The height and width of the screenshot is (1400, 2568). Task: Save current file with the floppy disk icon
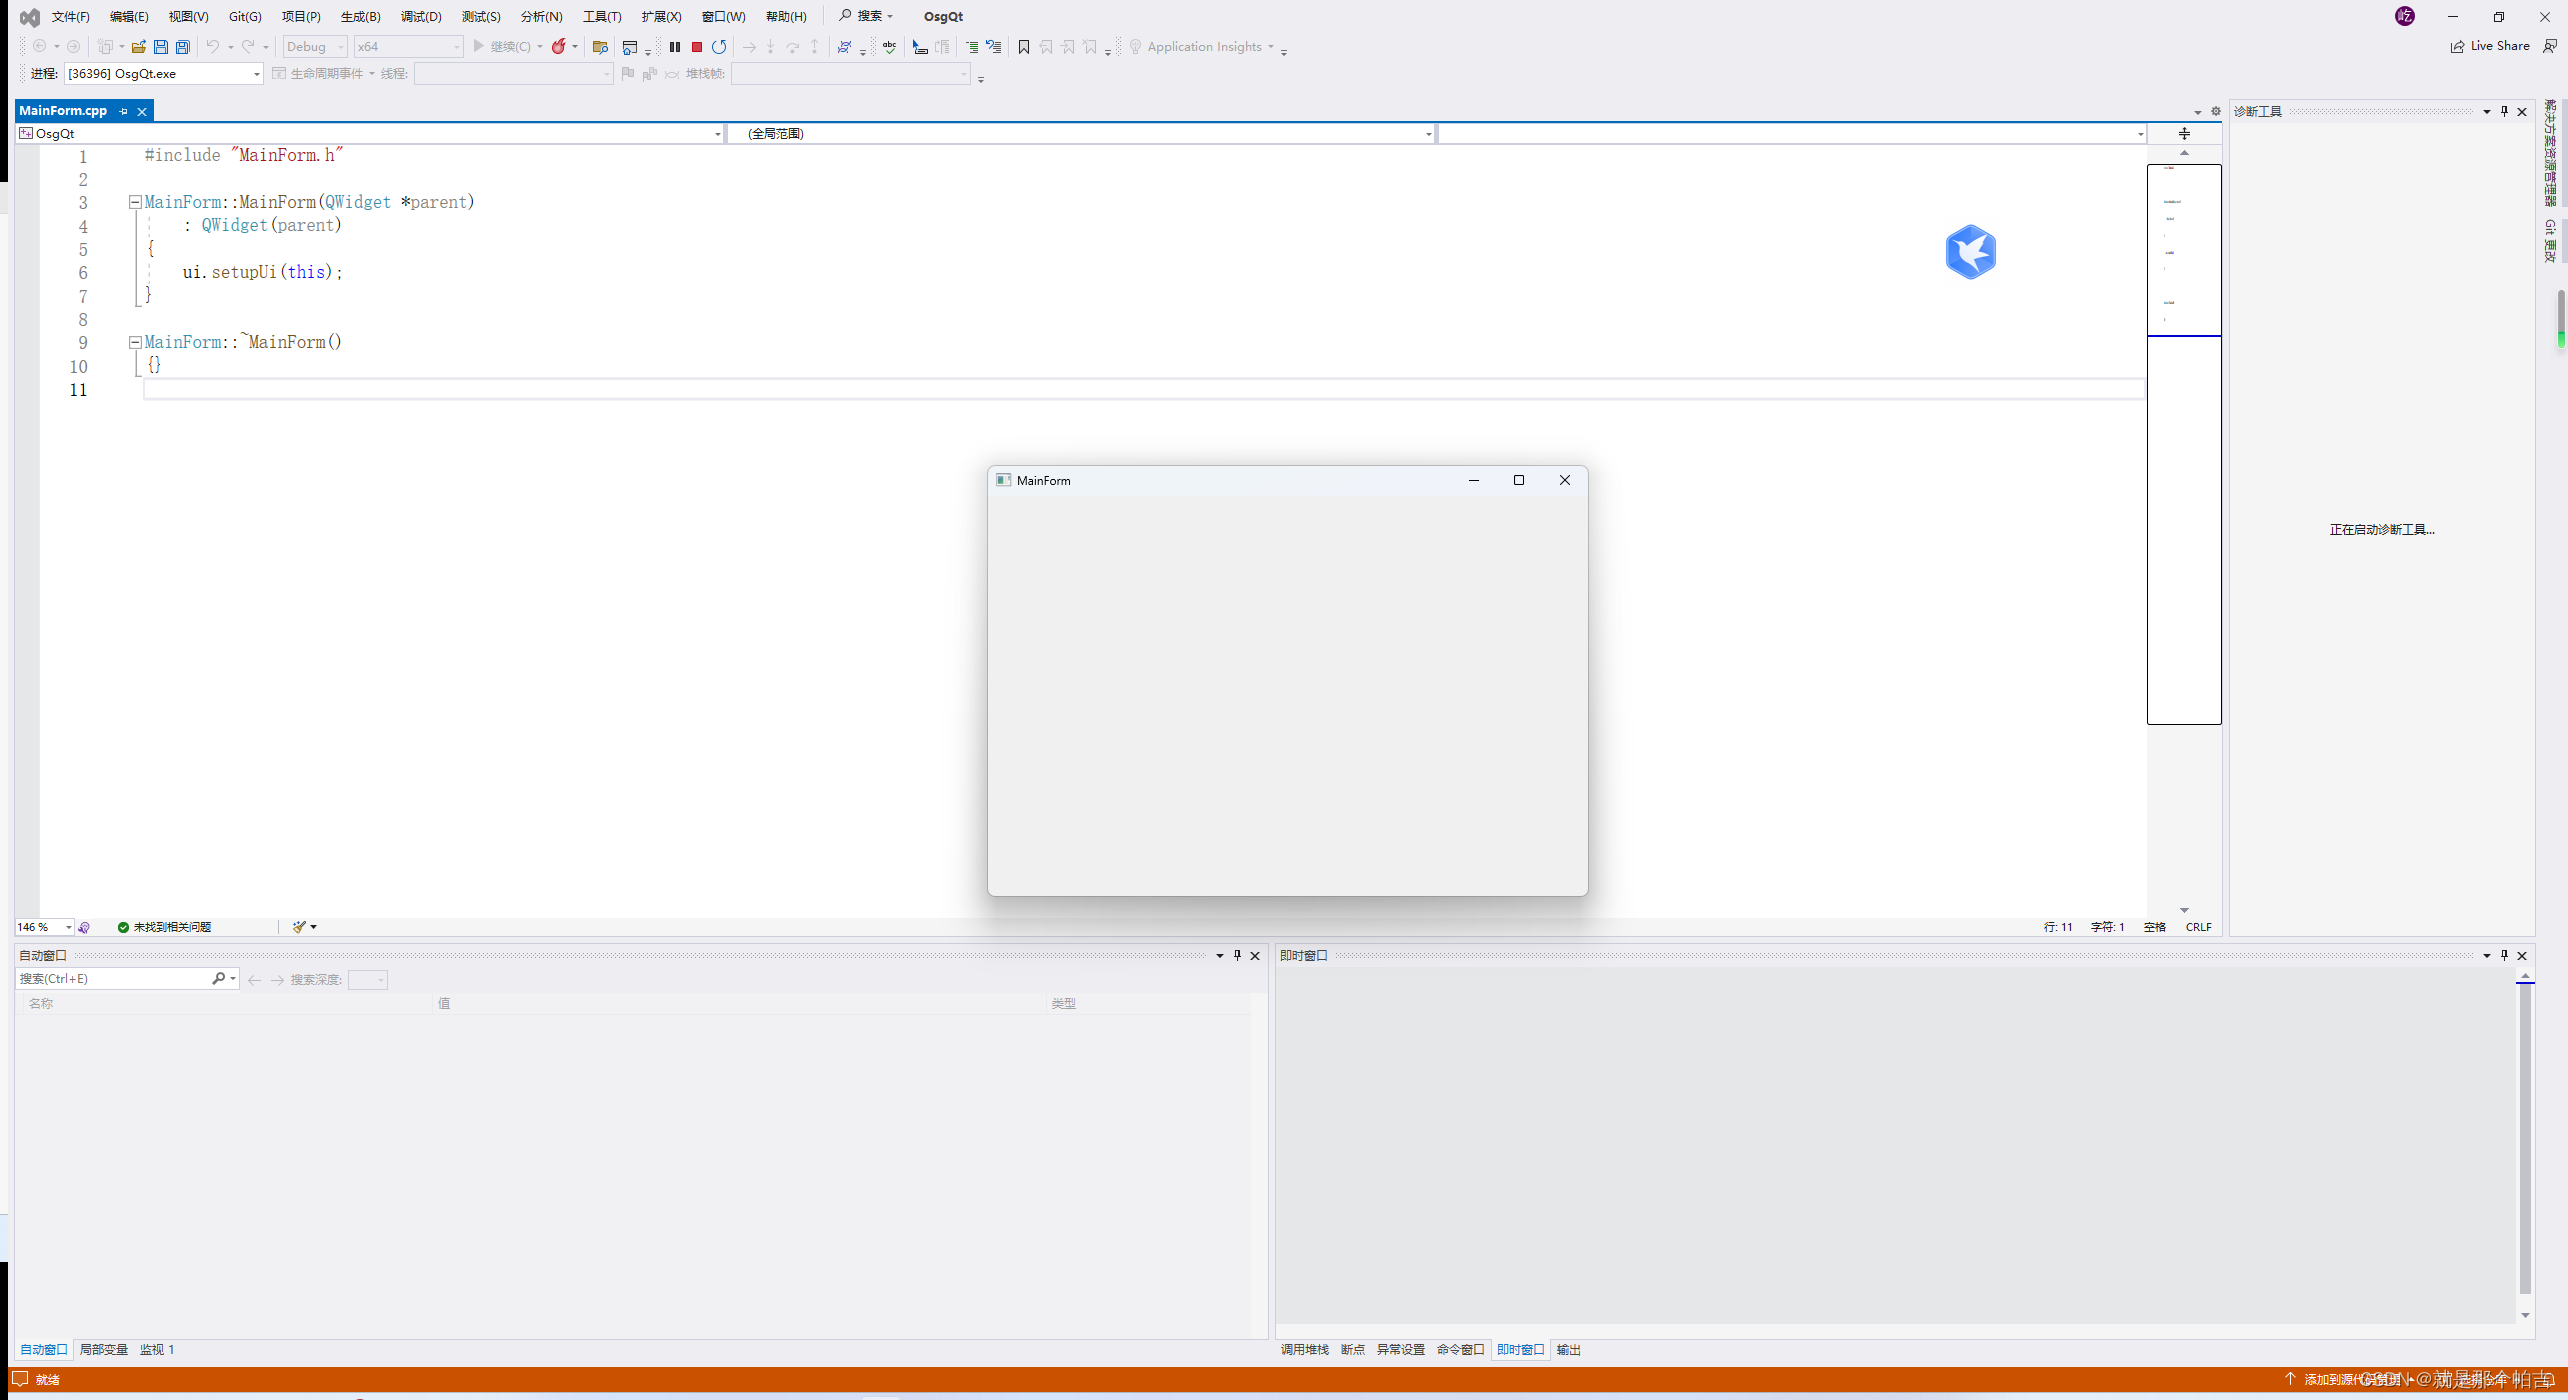[160, 47]
